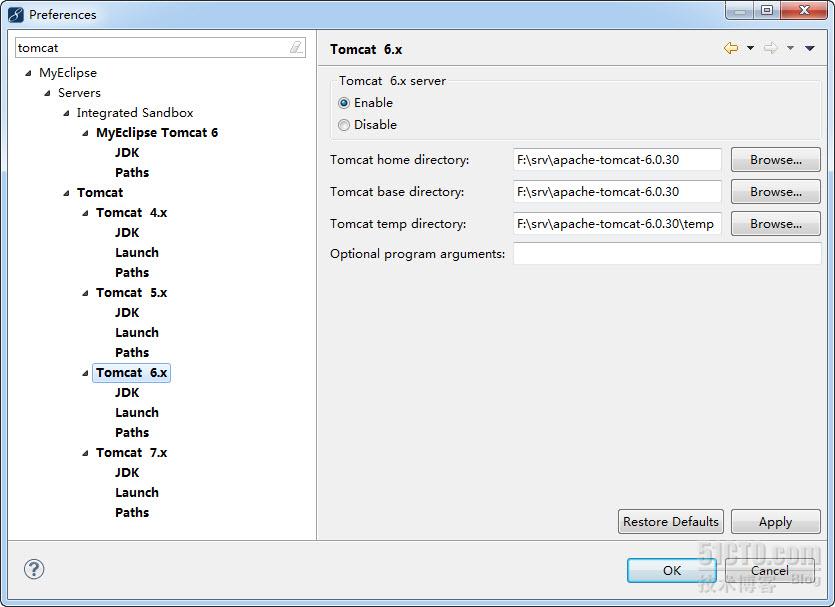This screenshot has width=835, height=607.
Task: Browse for Tomcat base directory
Action: [775, 192]
